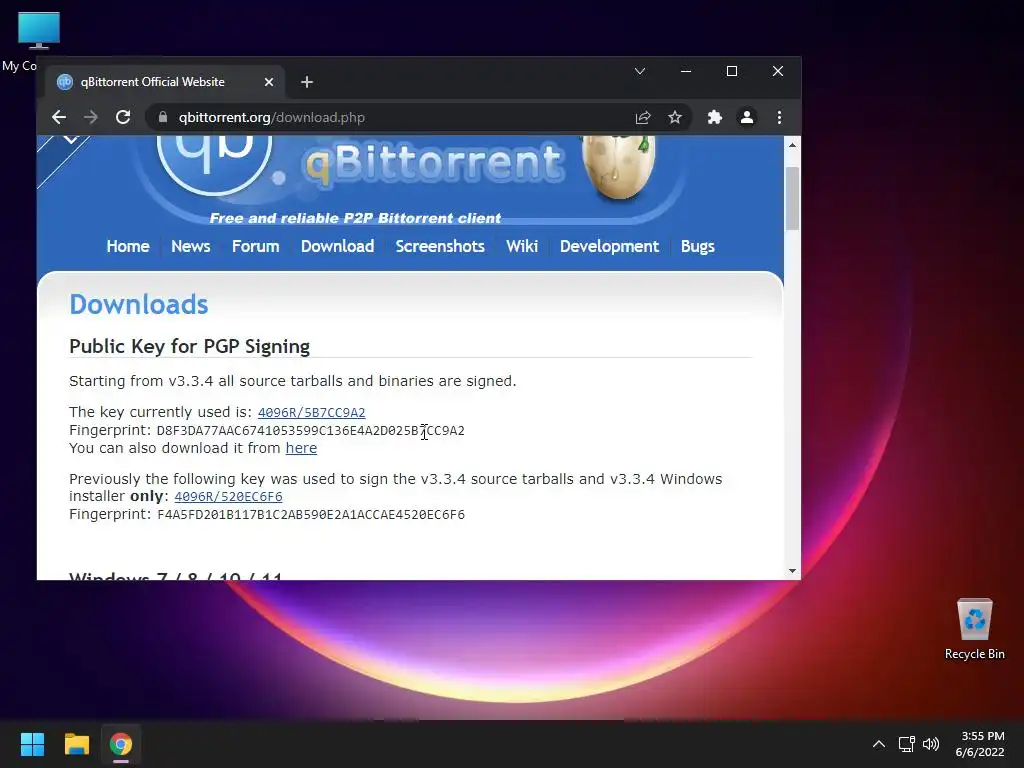1024x768 pixels.
Task: Follow the 4096R/520EC6F6 key link
Action: pos(229,497)
